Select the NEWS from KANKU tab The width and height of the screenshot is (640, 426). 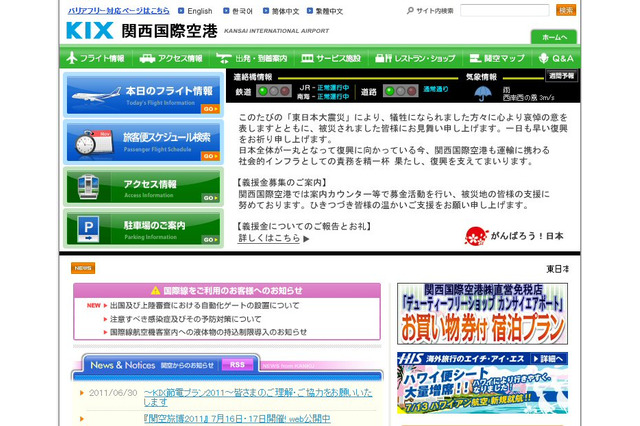(288, 366)
